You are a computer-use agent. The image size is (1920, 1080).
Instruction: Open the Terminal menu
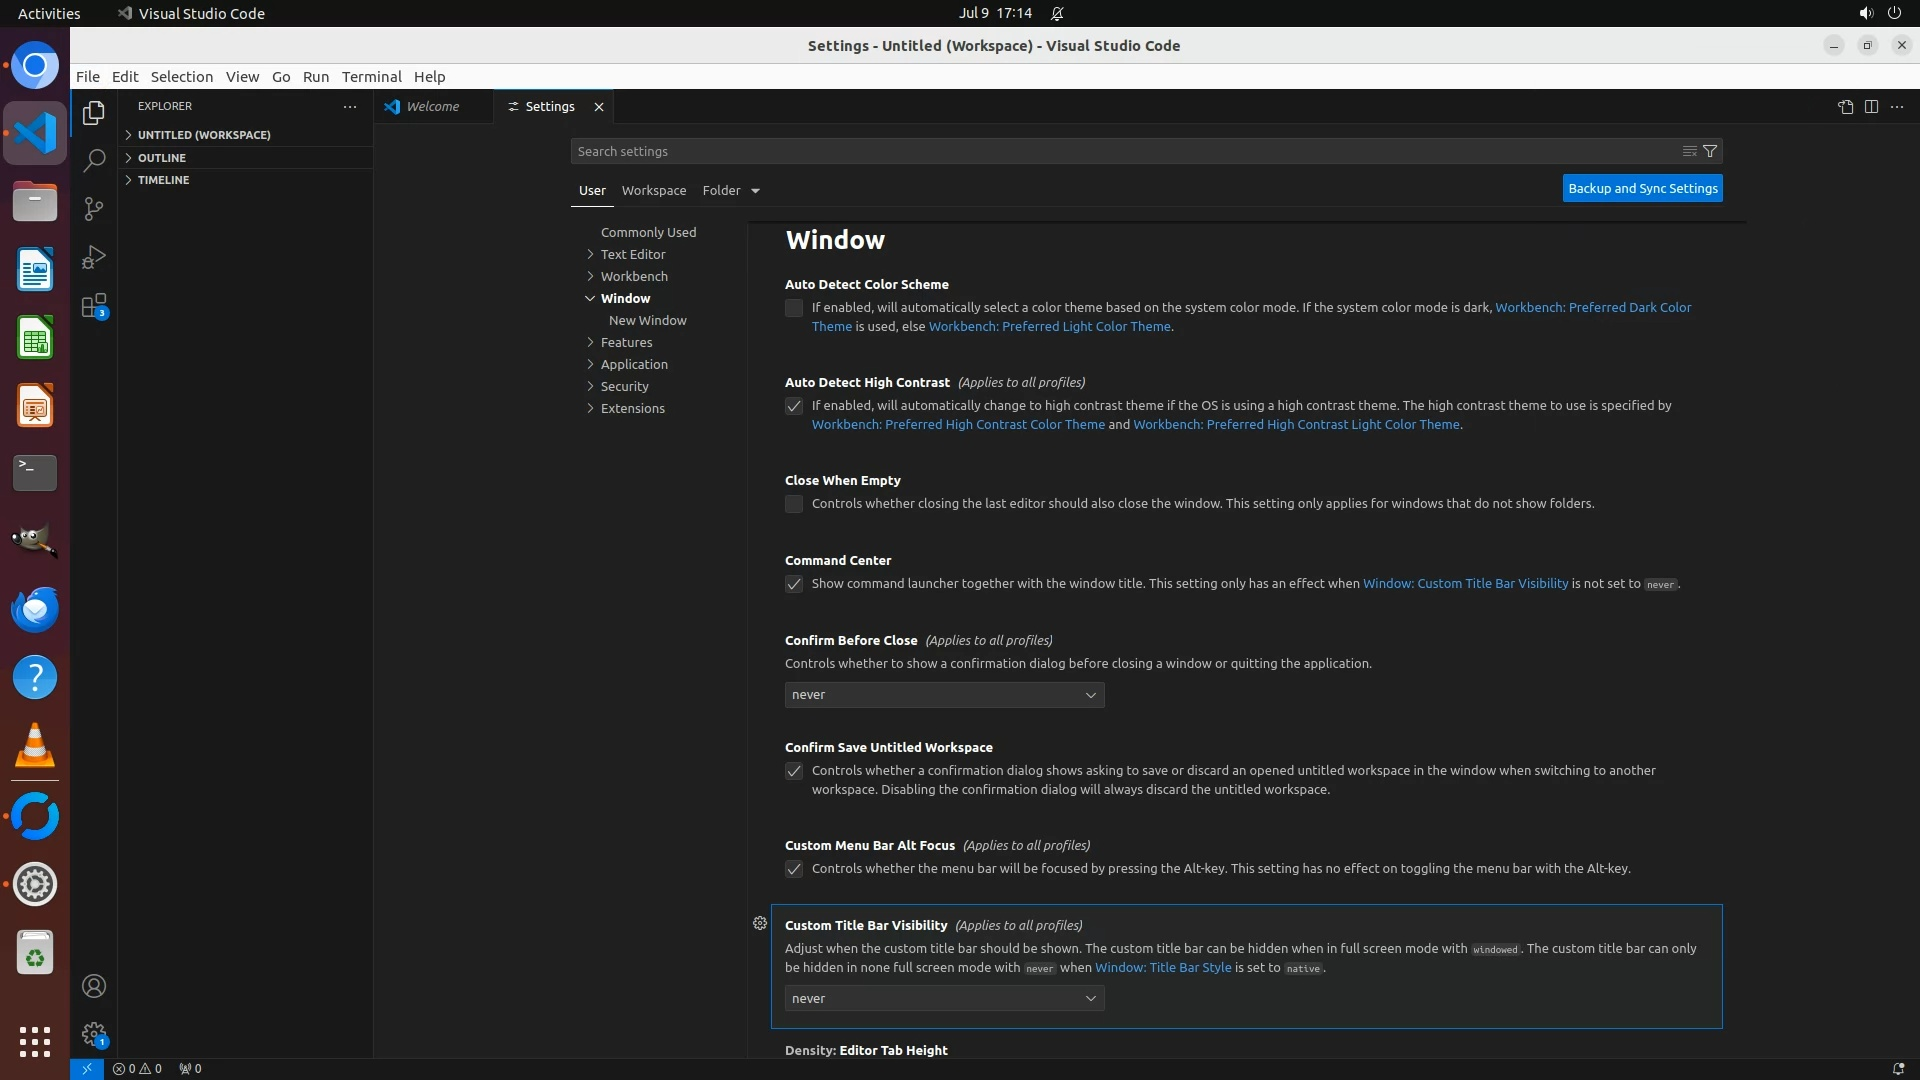(x=371, y=77)
